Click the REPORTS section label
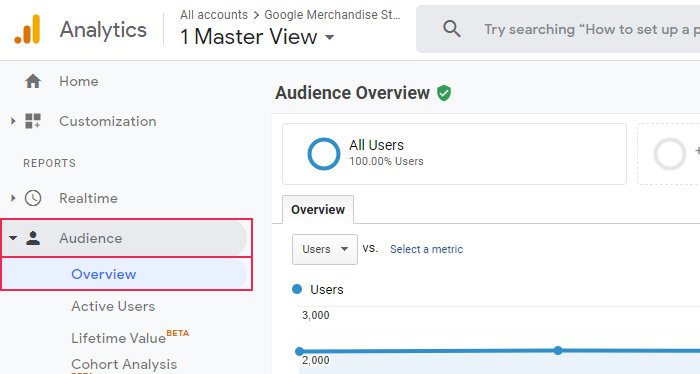Screen dimensions: 700x374 (x=50, y=163)
